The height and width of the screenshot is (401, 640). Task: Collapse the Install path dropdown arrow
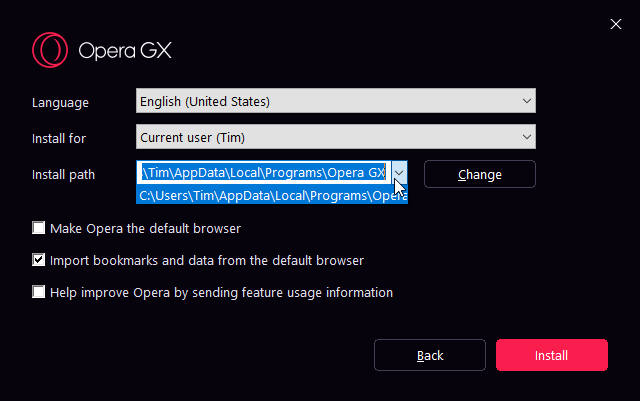[x=399, y=173]
